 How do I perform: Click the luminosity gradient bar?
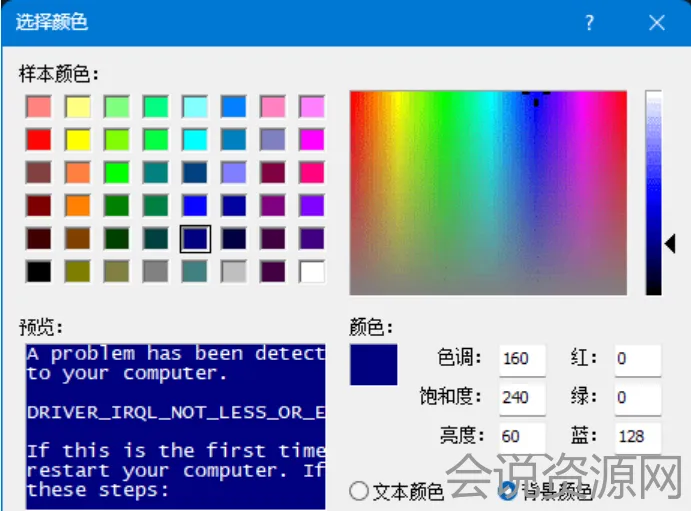click(x=653, y=180)
